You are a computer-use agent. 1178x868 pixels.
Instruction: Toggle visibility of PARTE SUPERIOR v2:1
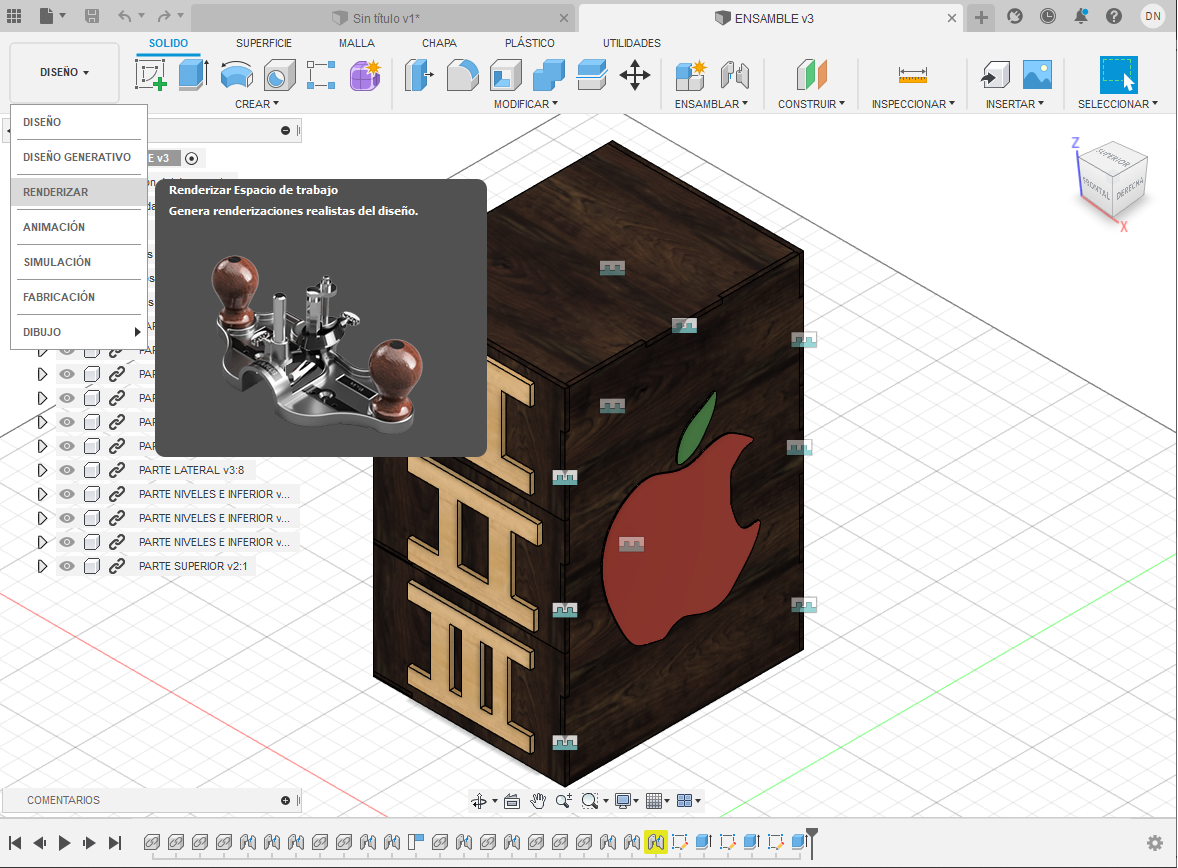[x=67, y=566]
